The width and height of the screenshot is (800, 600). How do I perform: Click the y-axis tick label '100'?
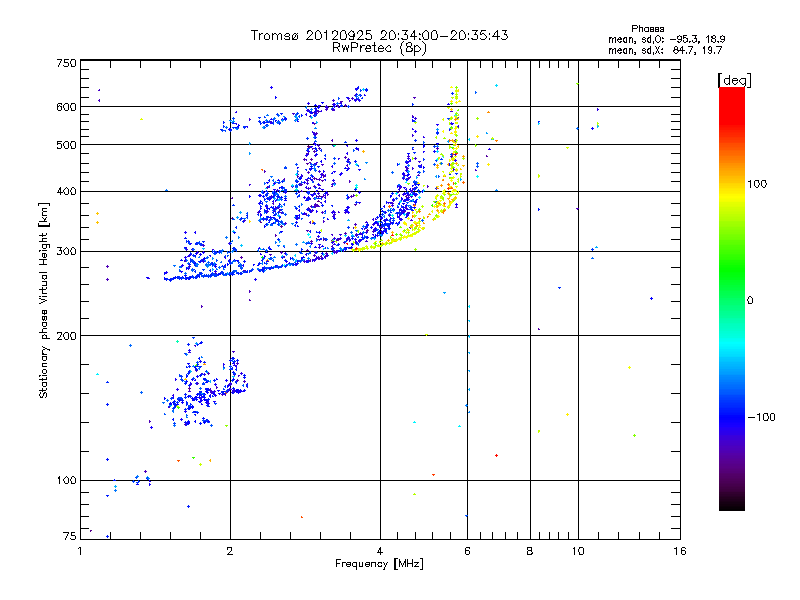click(x=66, y=480)
